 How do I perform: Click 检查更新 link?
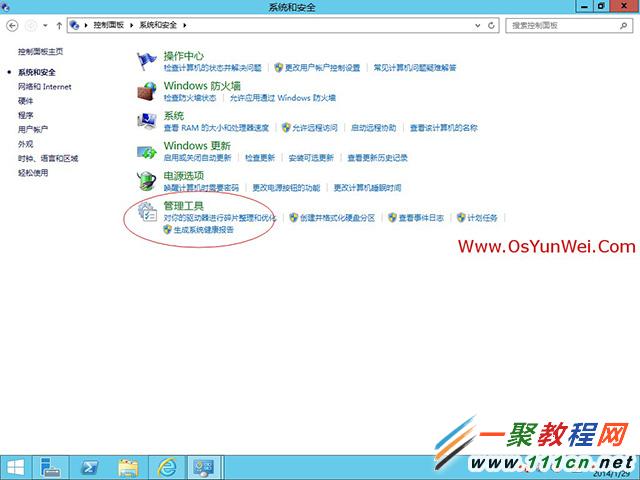tap(260, 158)
